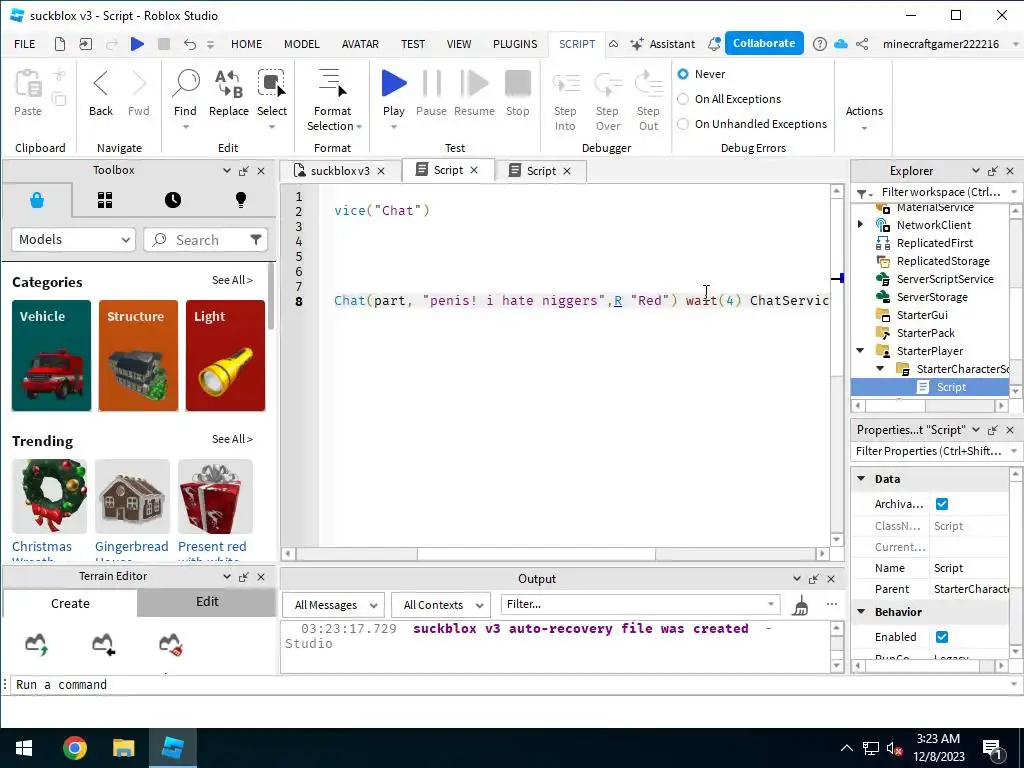Click the Christmas Wreath trending item
The height and width of the screenshot is (768, 1024).
pos(49,508)
